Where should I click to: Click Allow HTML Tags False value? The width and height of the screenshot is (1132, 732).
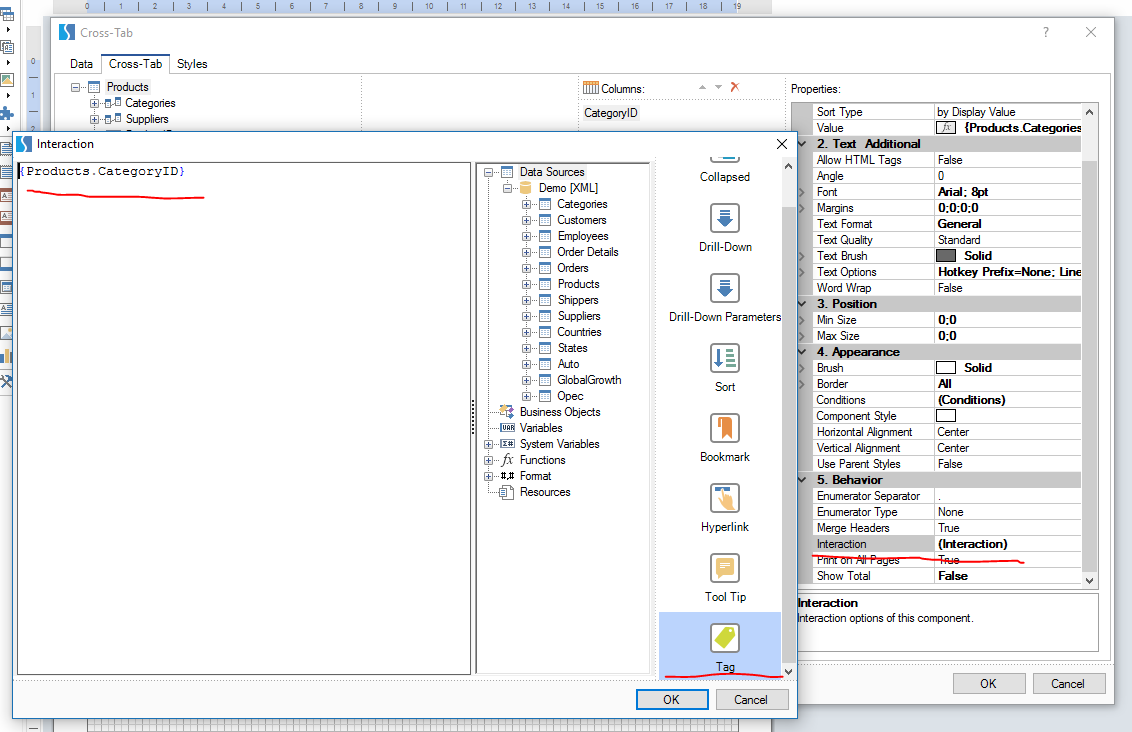coord(1008,160)
